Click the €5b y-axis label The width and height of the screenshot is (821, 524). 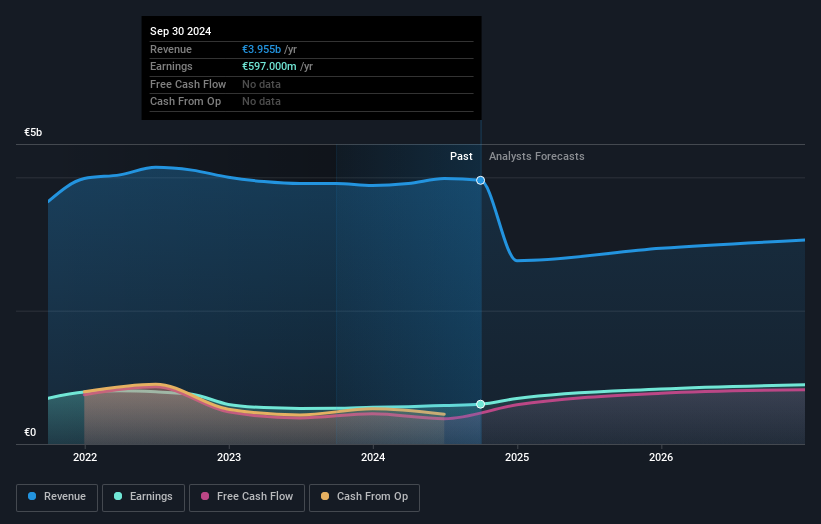click(x=33, y=132)
